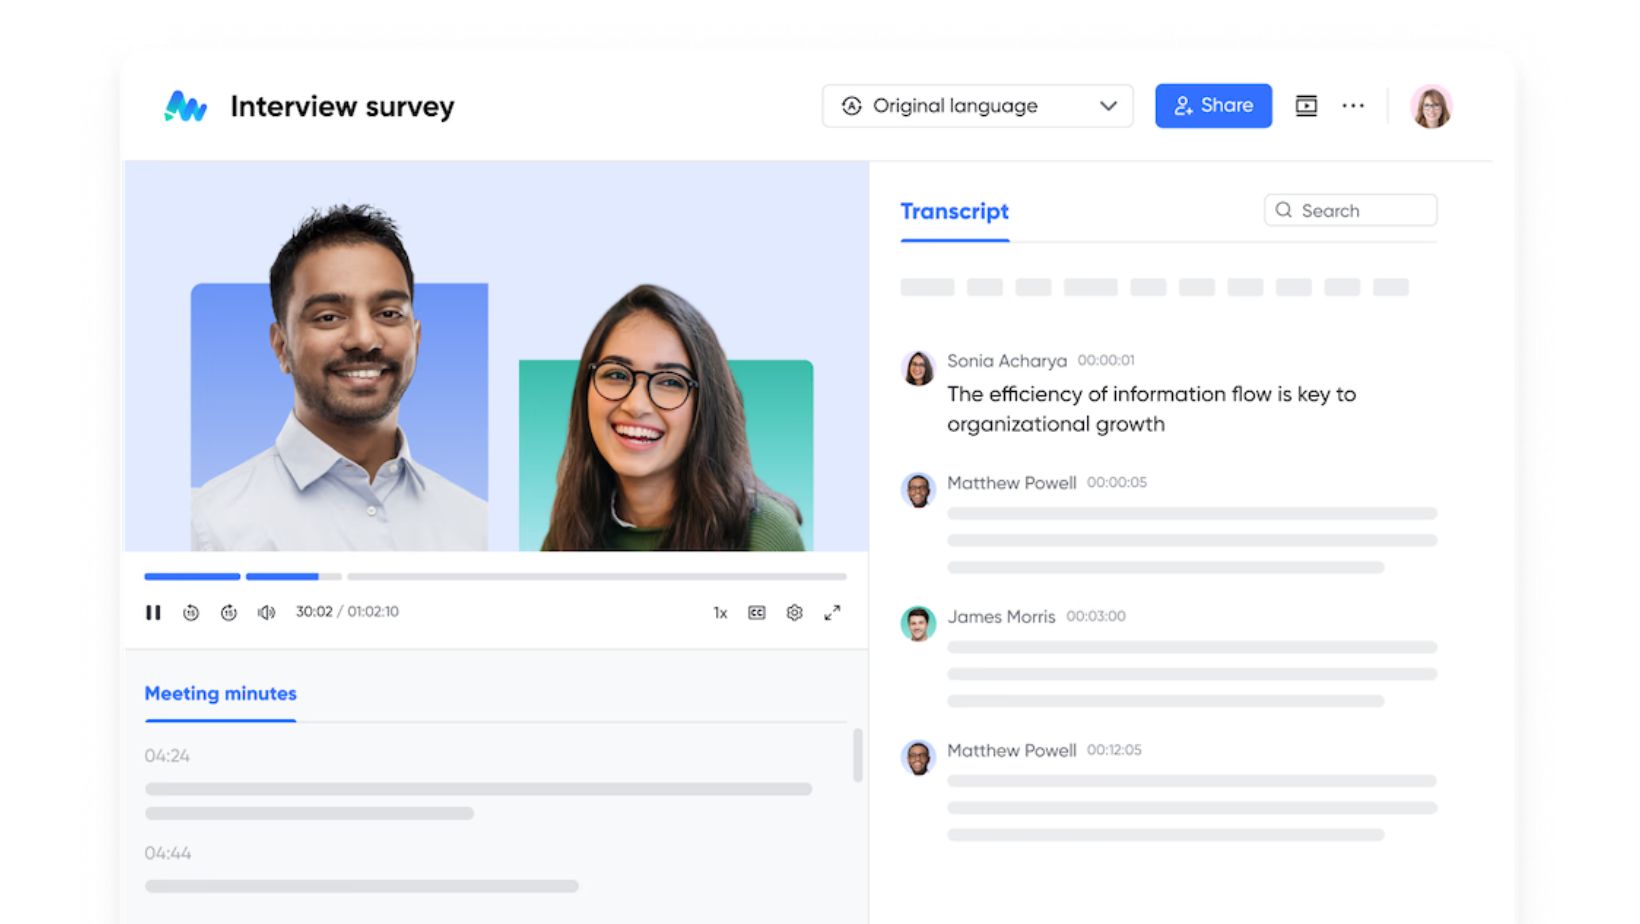Screen dimensions: 1640x924
Task: Open the Original language dropdown
Action: coord(977,106)
